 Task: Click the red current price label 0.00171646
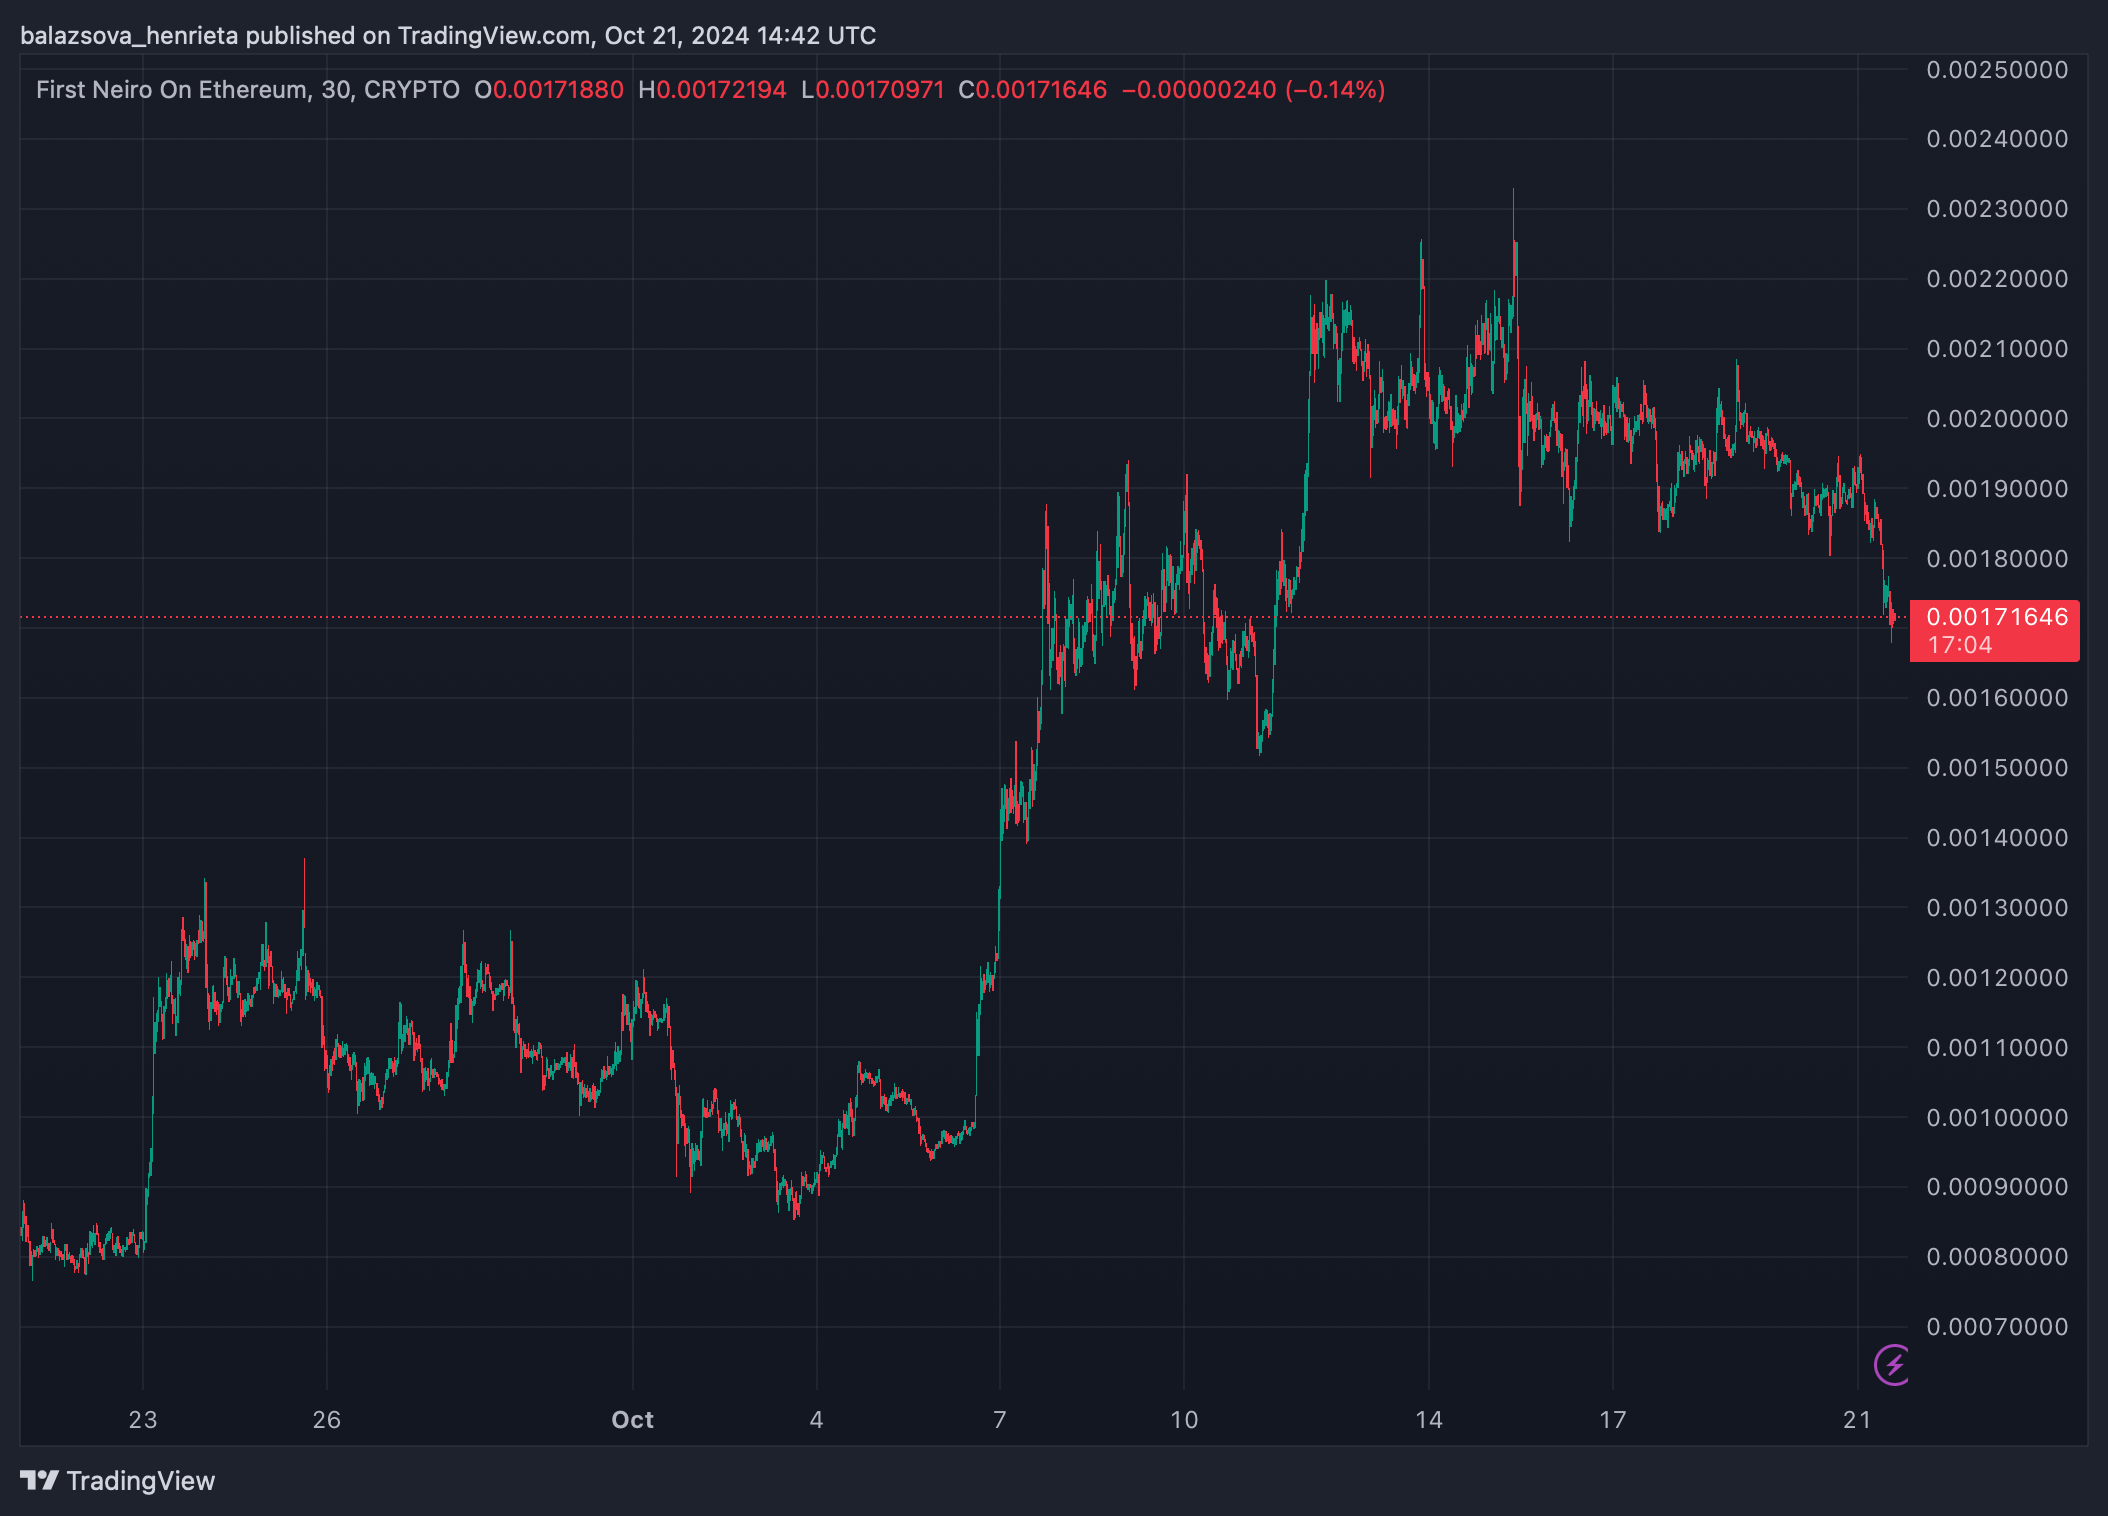1996,617
